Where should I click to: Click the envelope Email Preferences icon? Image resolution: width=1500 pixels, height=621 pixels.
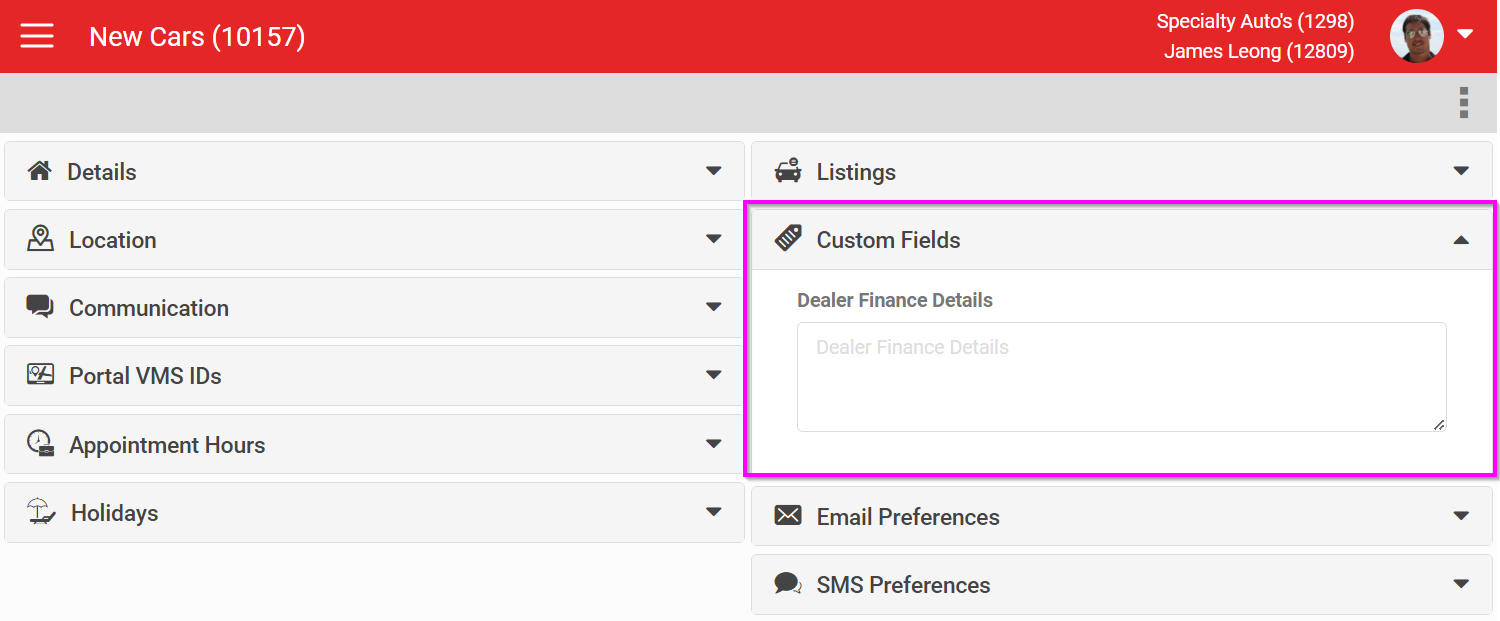788,516
